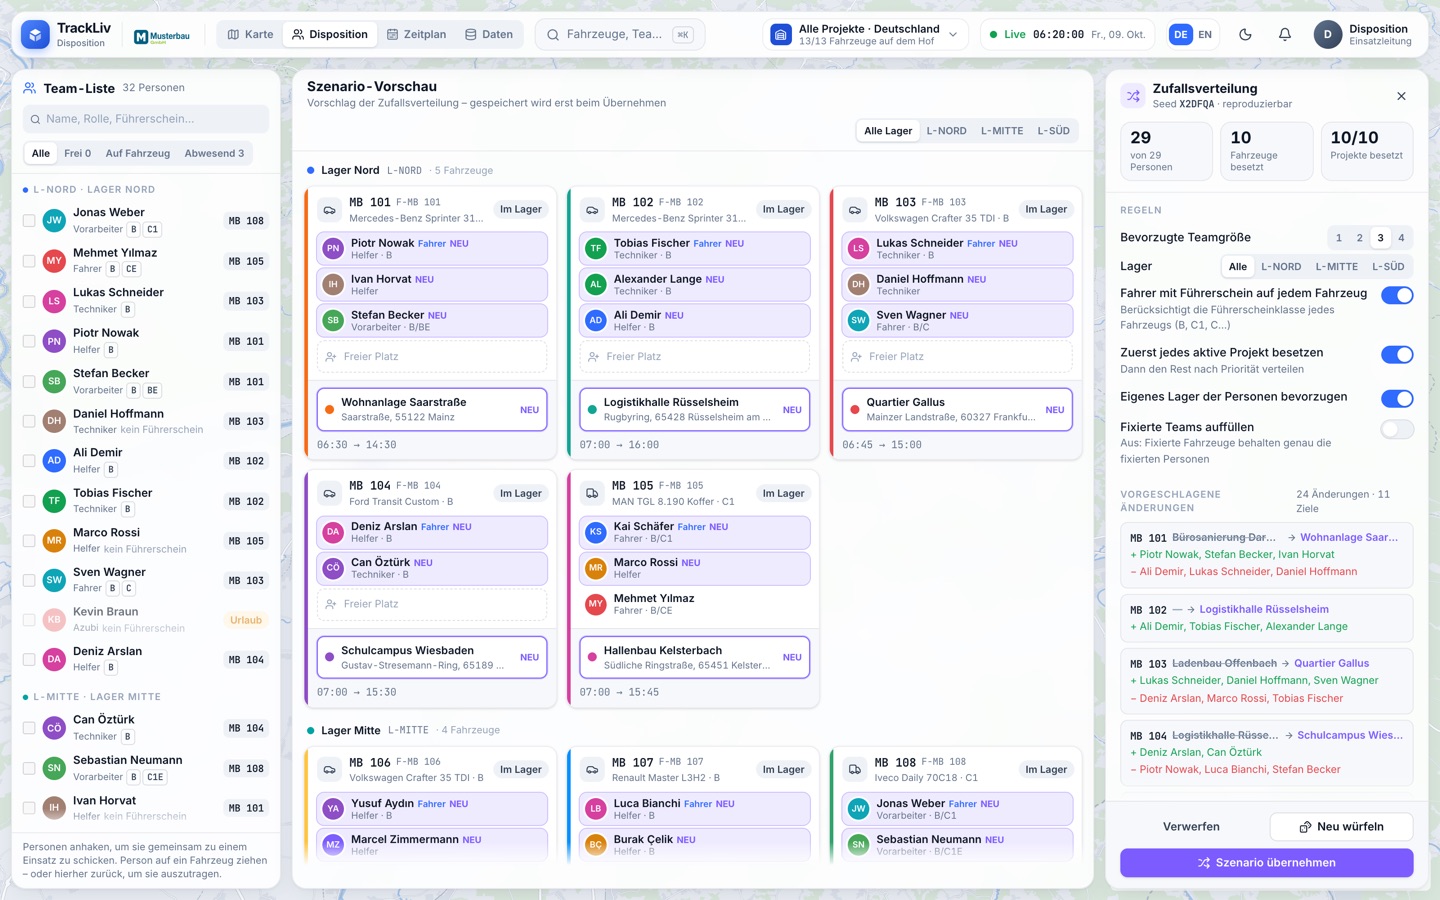Select Lukas Schneider's checkbox in the team list
The image size is (1440, 900).
pyautogui.click(x=29, y=301)
